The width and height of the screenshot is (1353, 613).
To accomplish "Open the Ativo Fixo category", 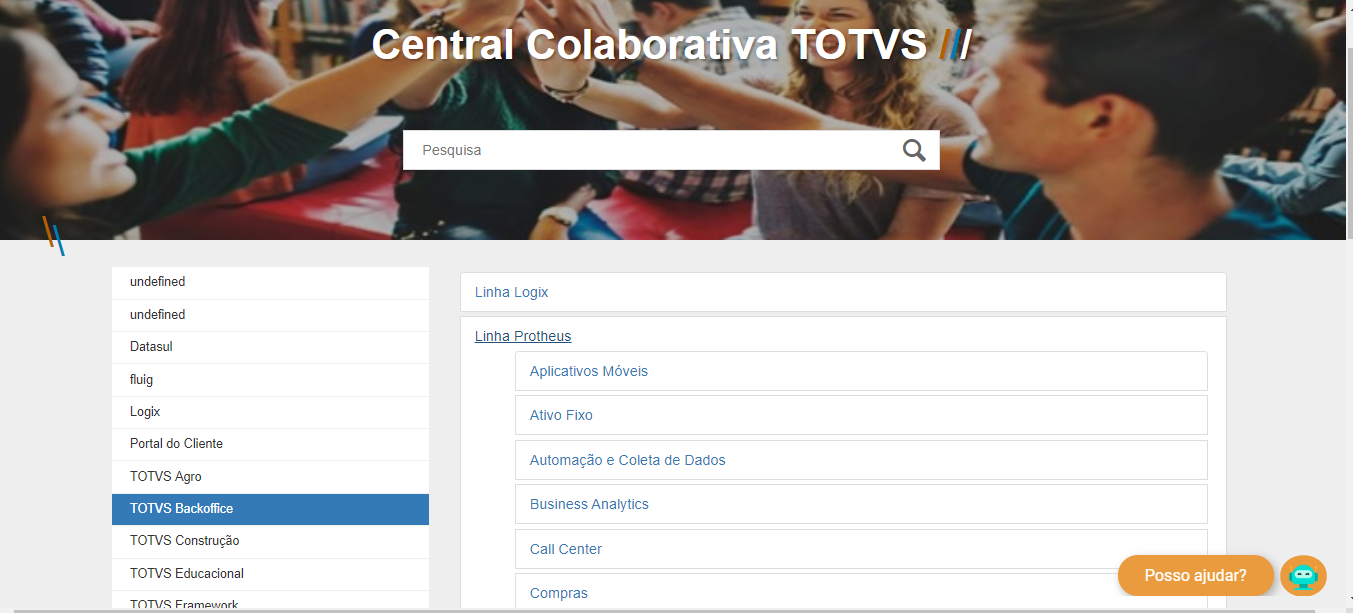I will click(861, 415).
